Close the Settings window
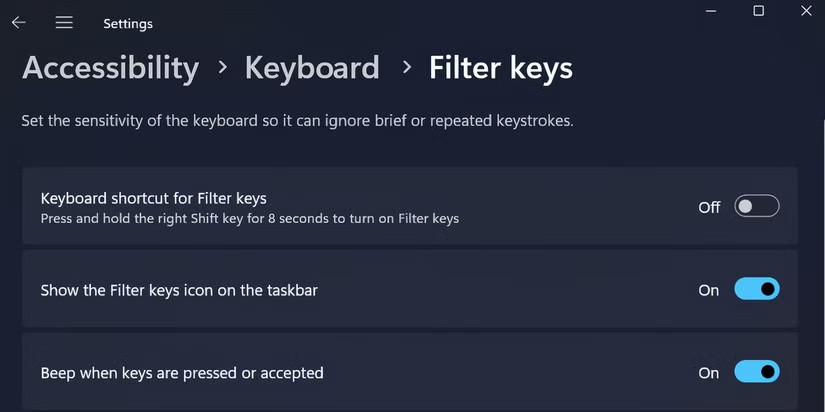 point(806,10)
